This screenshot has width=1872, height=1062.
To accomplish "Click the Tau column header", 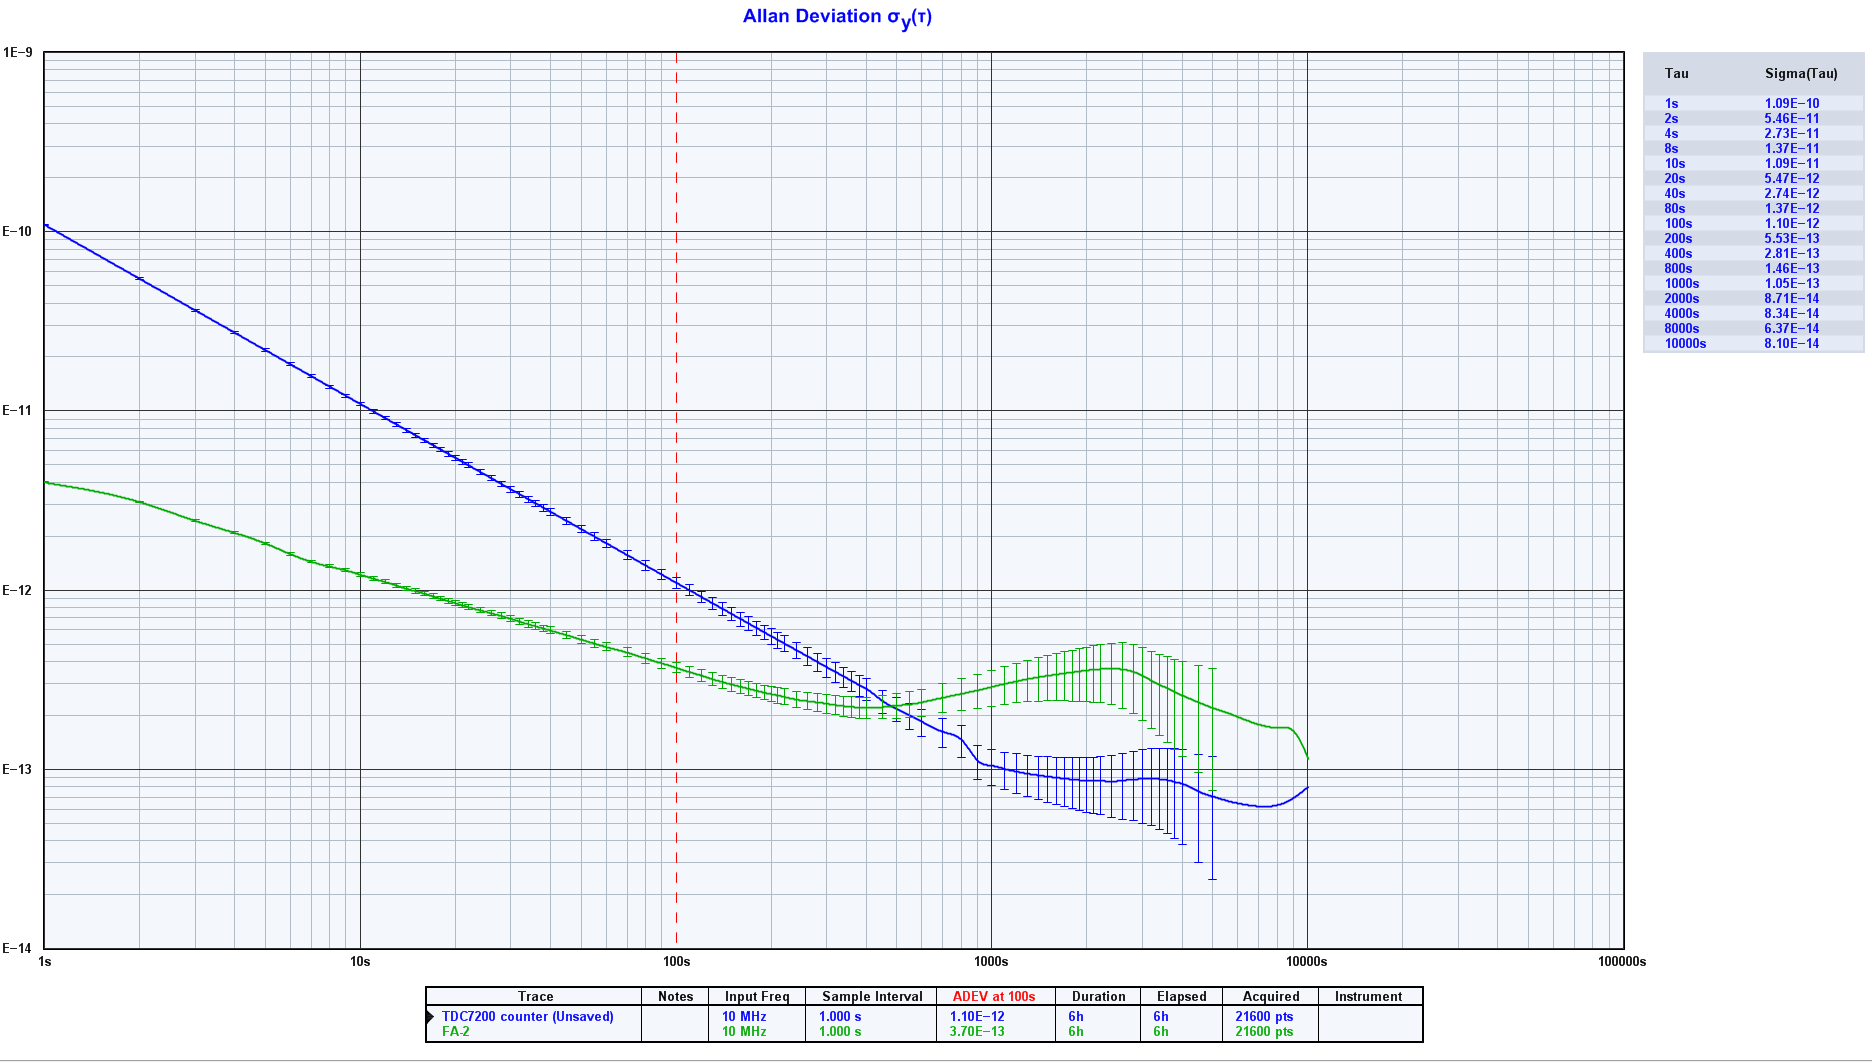I will (x=1676, y=73).
